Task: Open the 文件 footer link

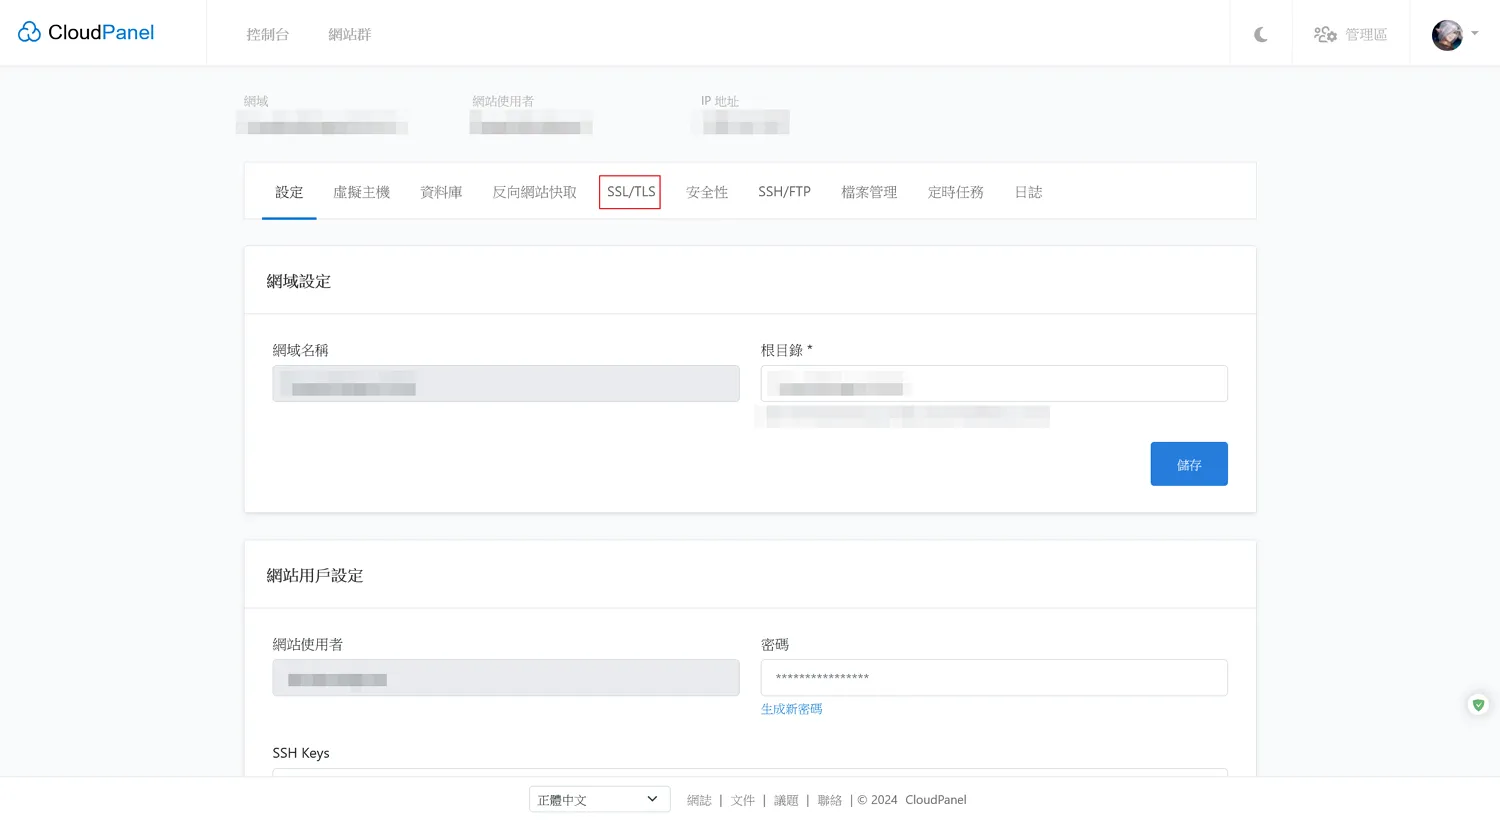Action: pos(742,800)
